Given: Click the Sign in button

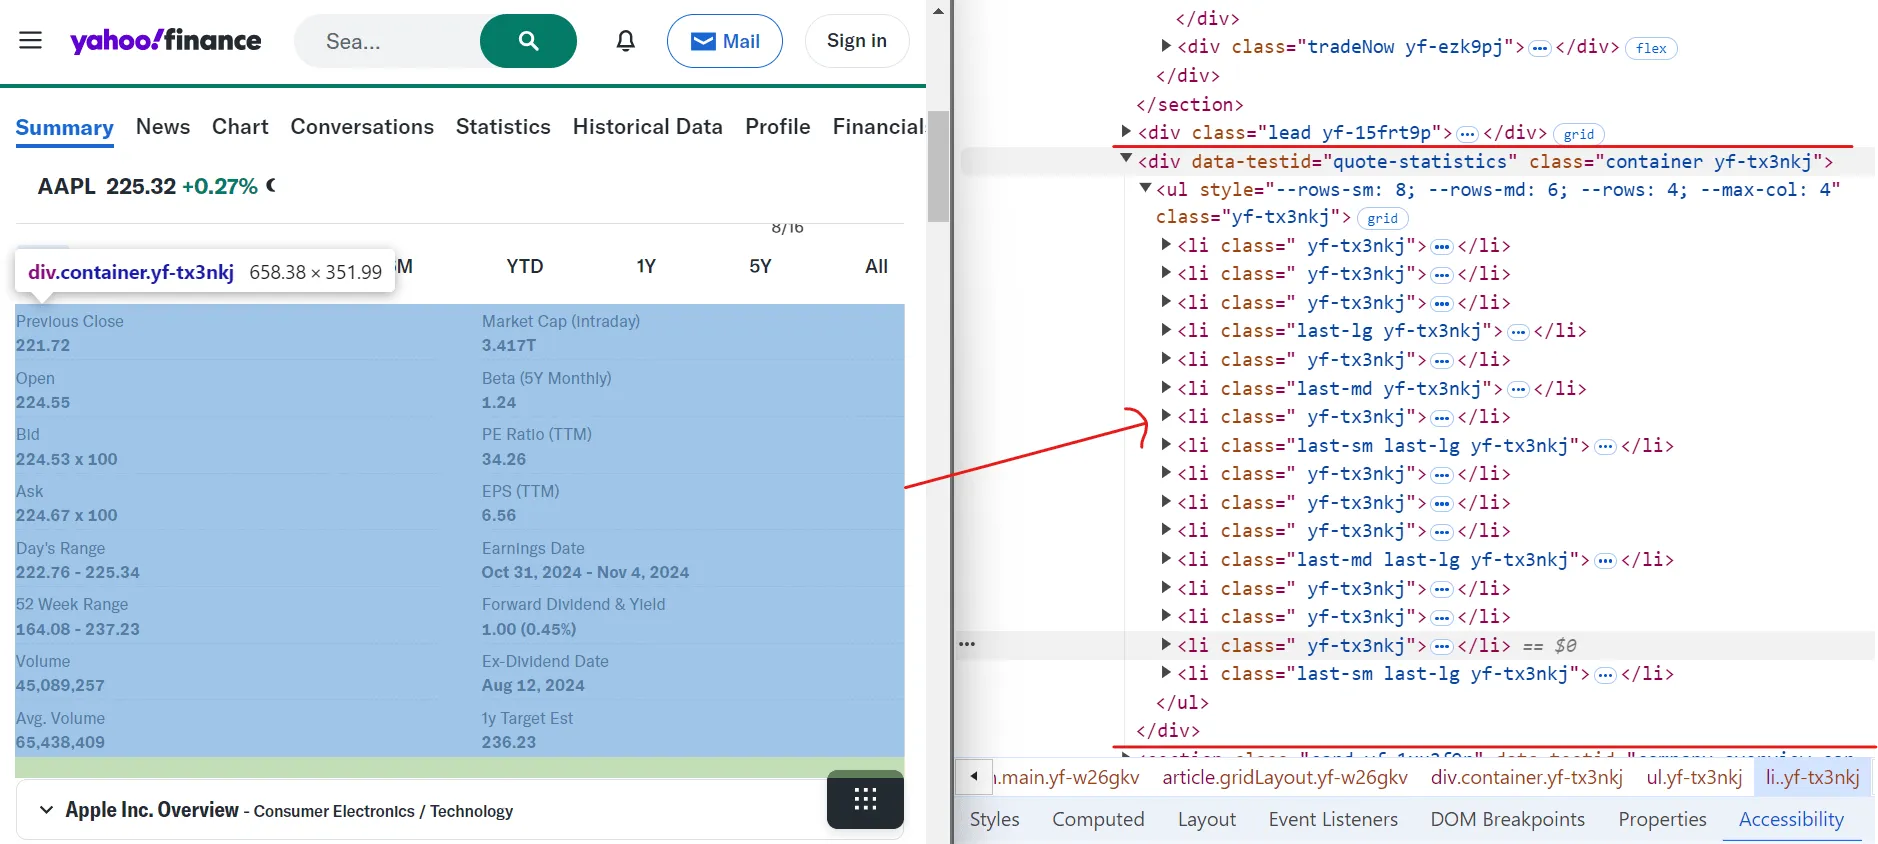Looking at the screenshot, I should (857, 41).
